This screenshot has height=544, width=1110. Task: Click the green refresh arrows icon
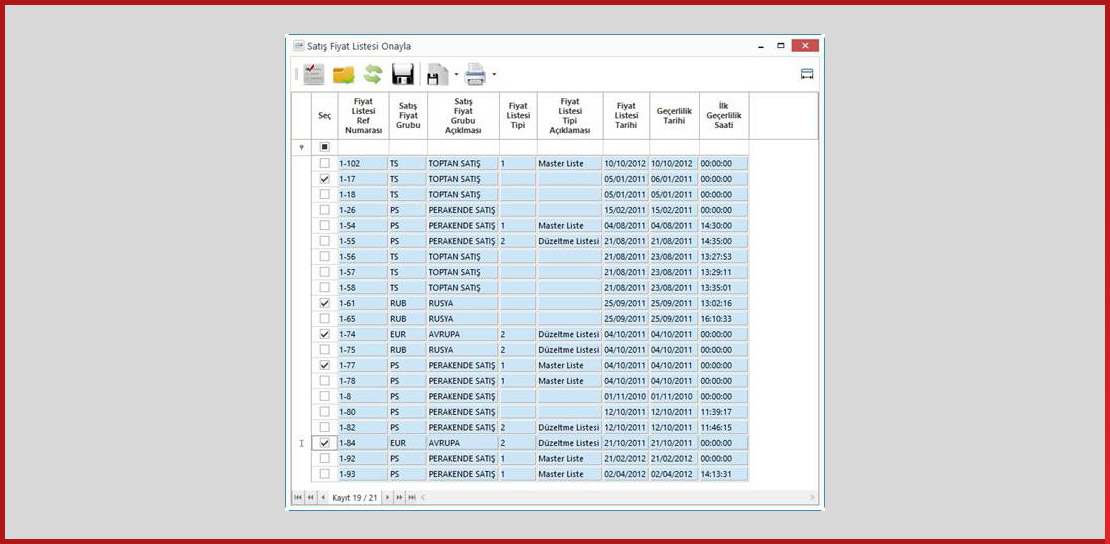pos(373,74)
